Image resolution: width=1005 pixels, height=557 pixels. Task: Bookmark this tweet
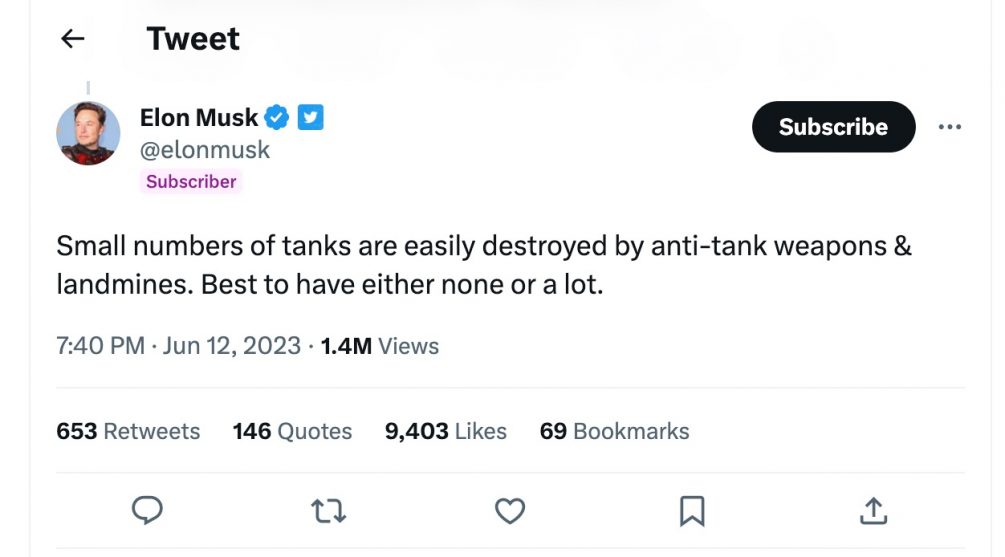692,511
